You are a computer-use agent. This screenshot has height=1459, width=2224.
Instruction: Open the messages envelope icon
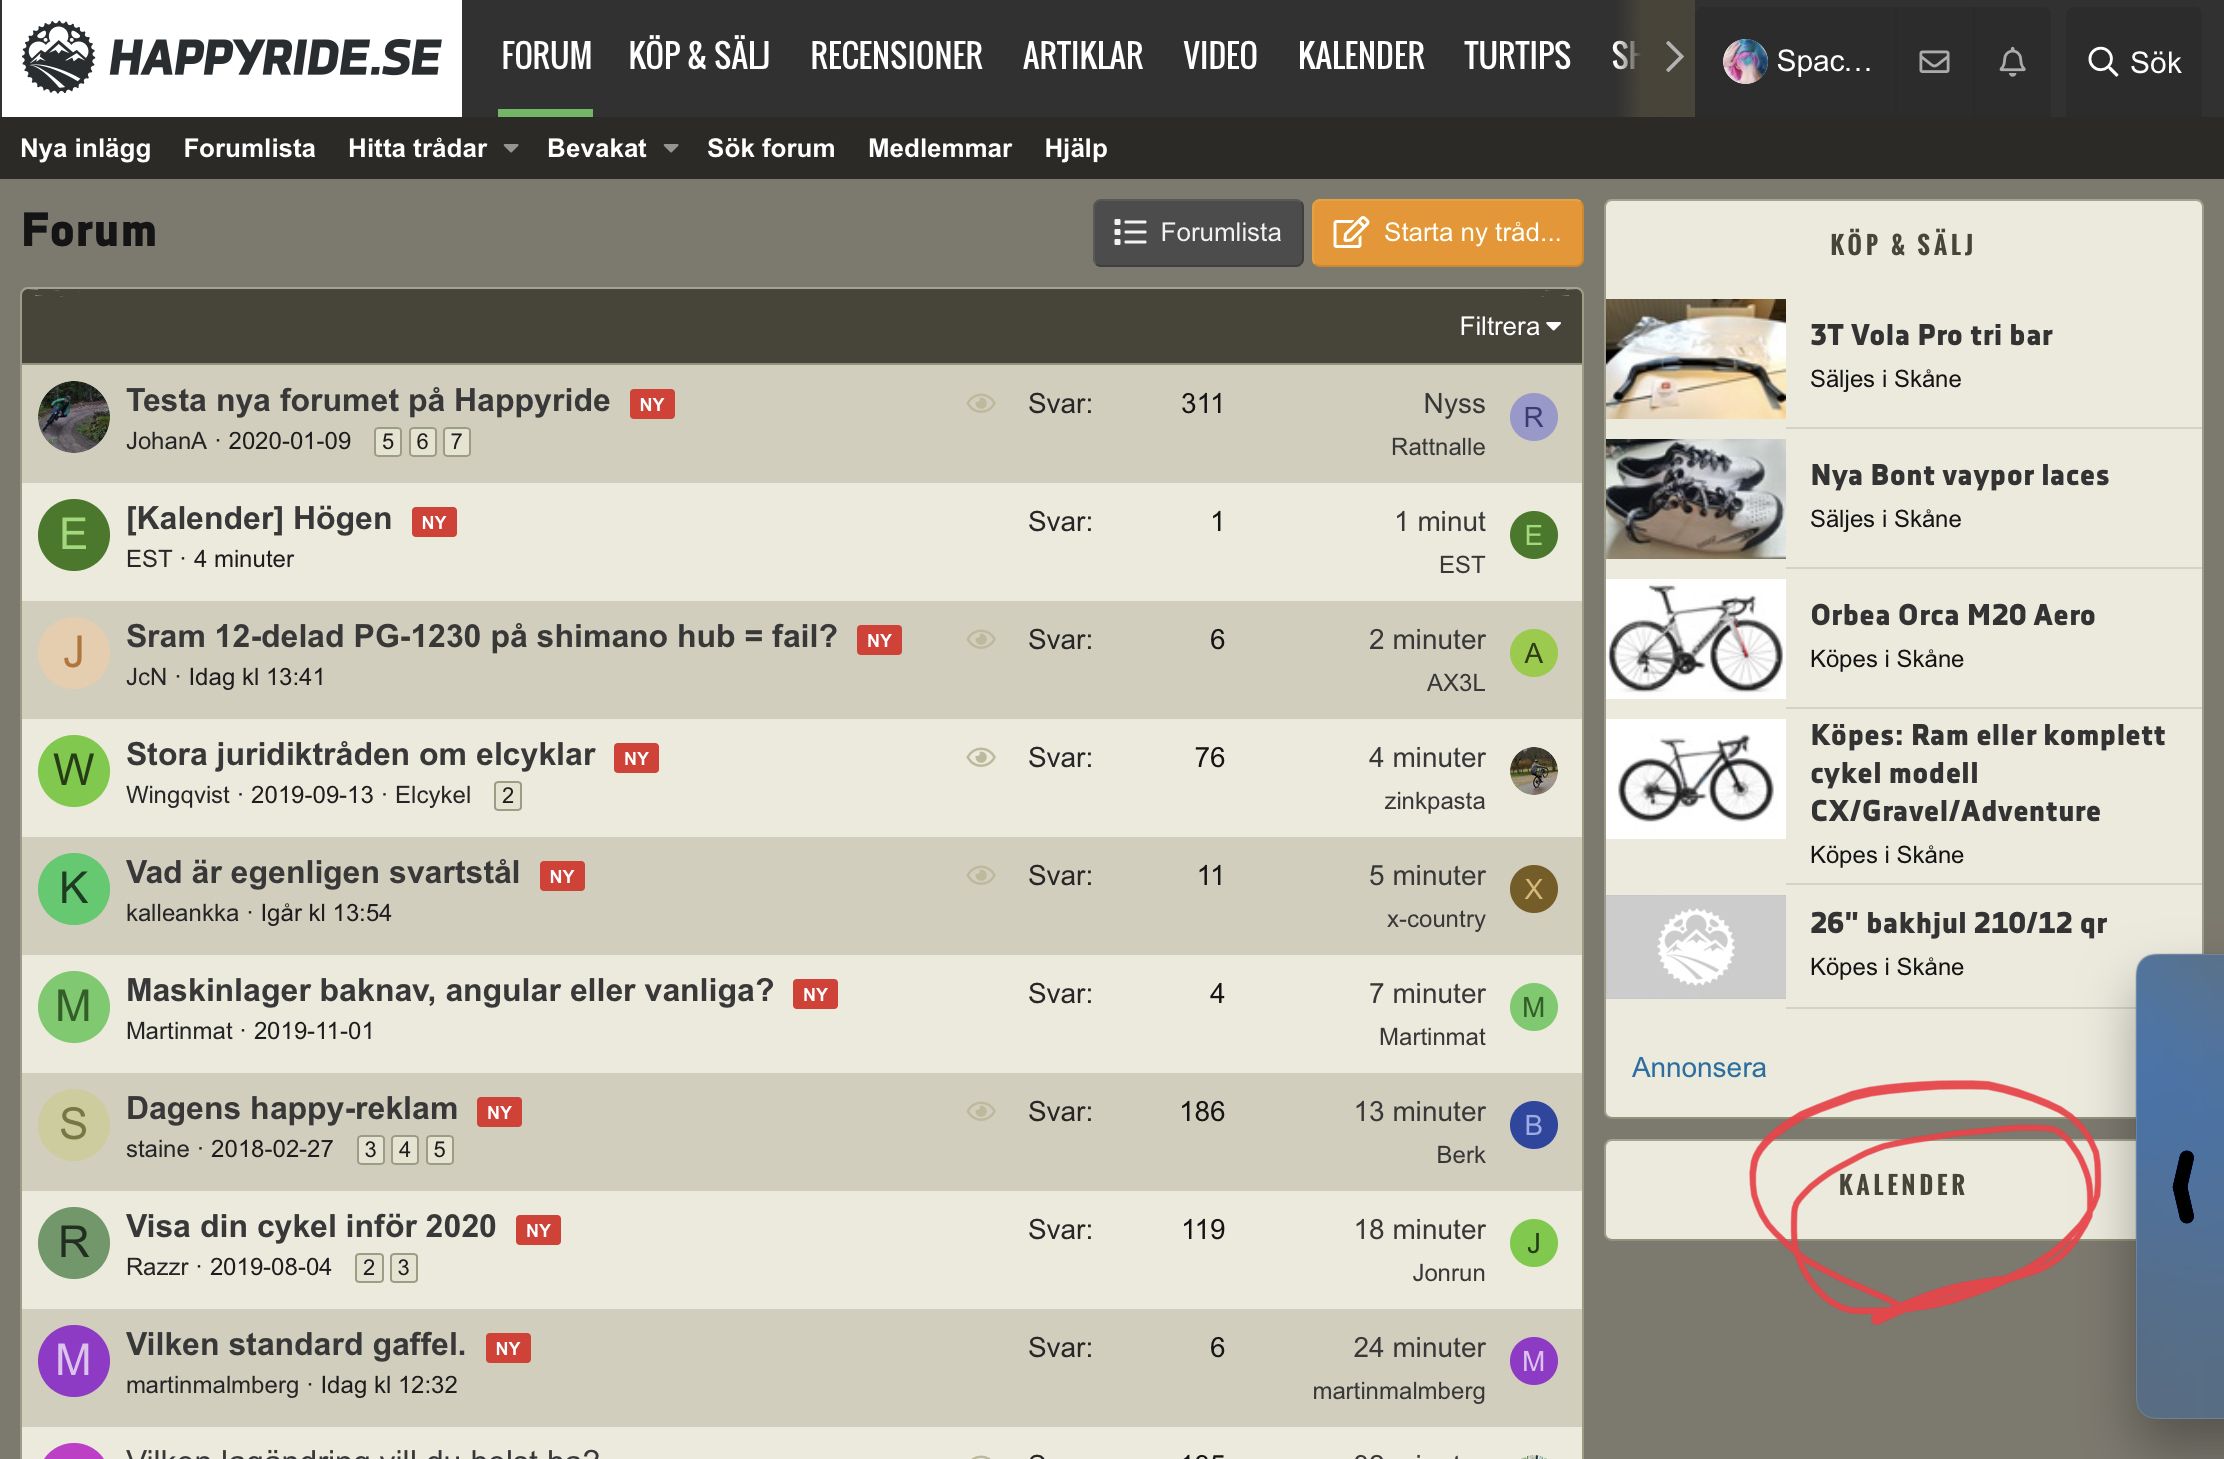[1934, 62]
